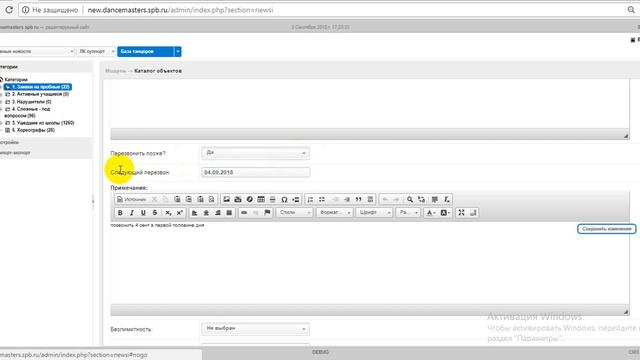Toggle Source view in the notes editor

[x=131, y=199]
